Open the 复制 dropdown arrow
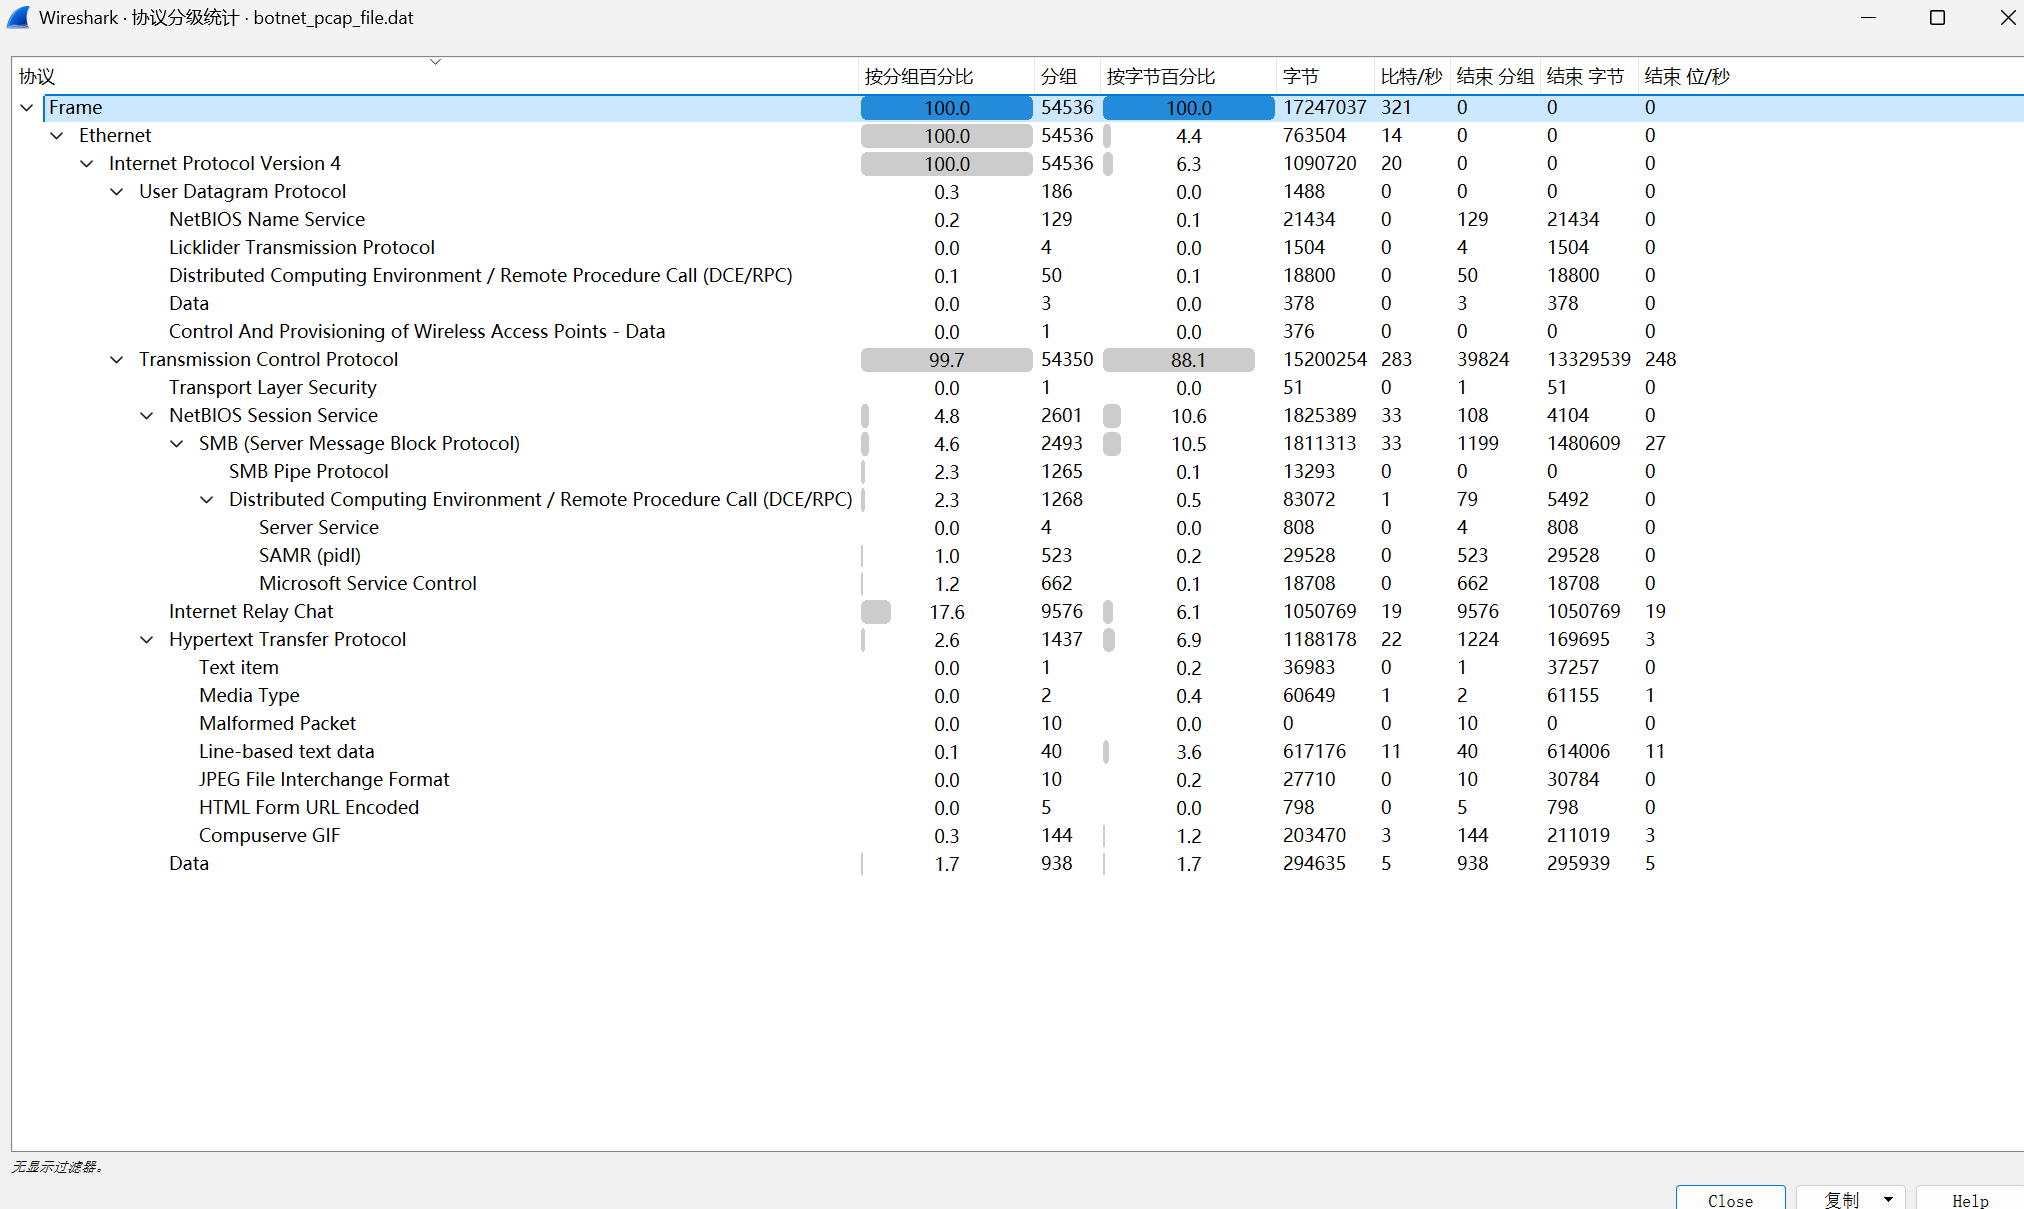The height and width of the screenshot is (1209, 2024). [1888, 1199]
